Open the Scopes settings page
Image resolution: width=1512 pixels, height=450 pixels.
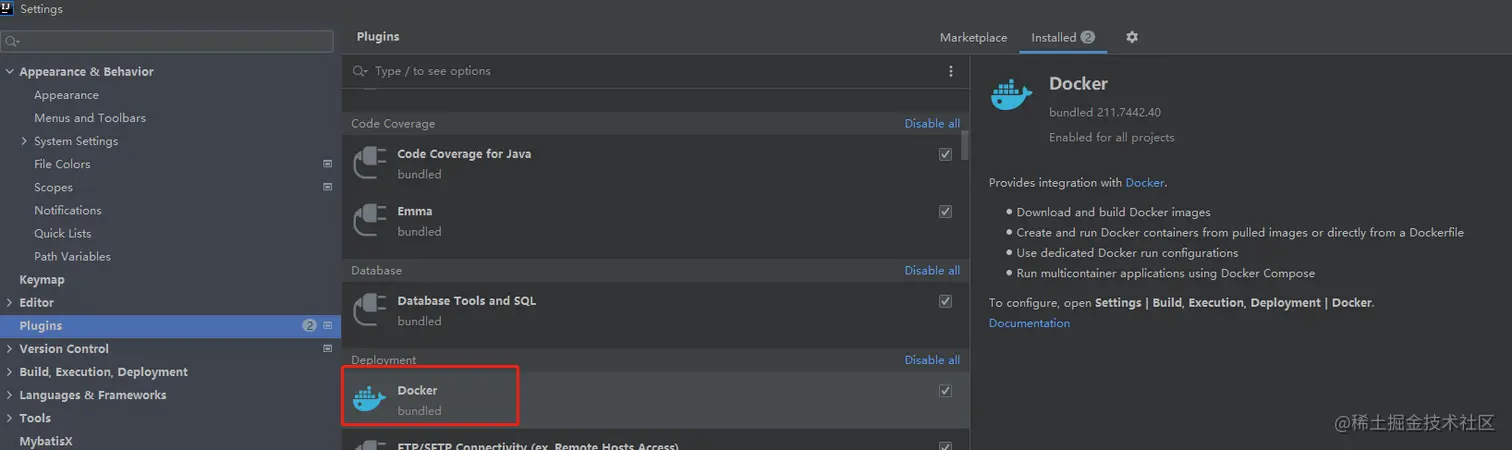tap(53, 187)
